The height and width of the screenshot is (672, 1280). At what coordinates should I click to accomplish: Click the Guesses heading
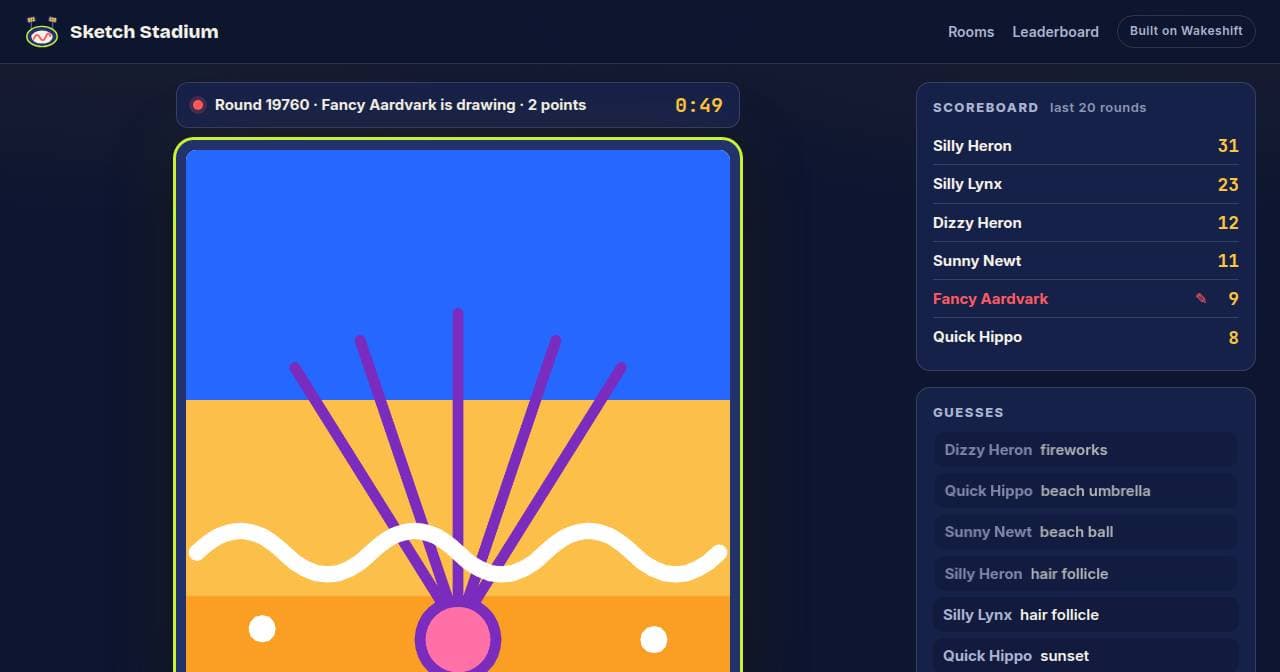pos(968,412)
